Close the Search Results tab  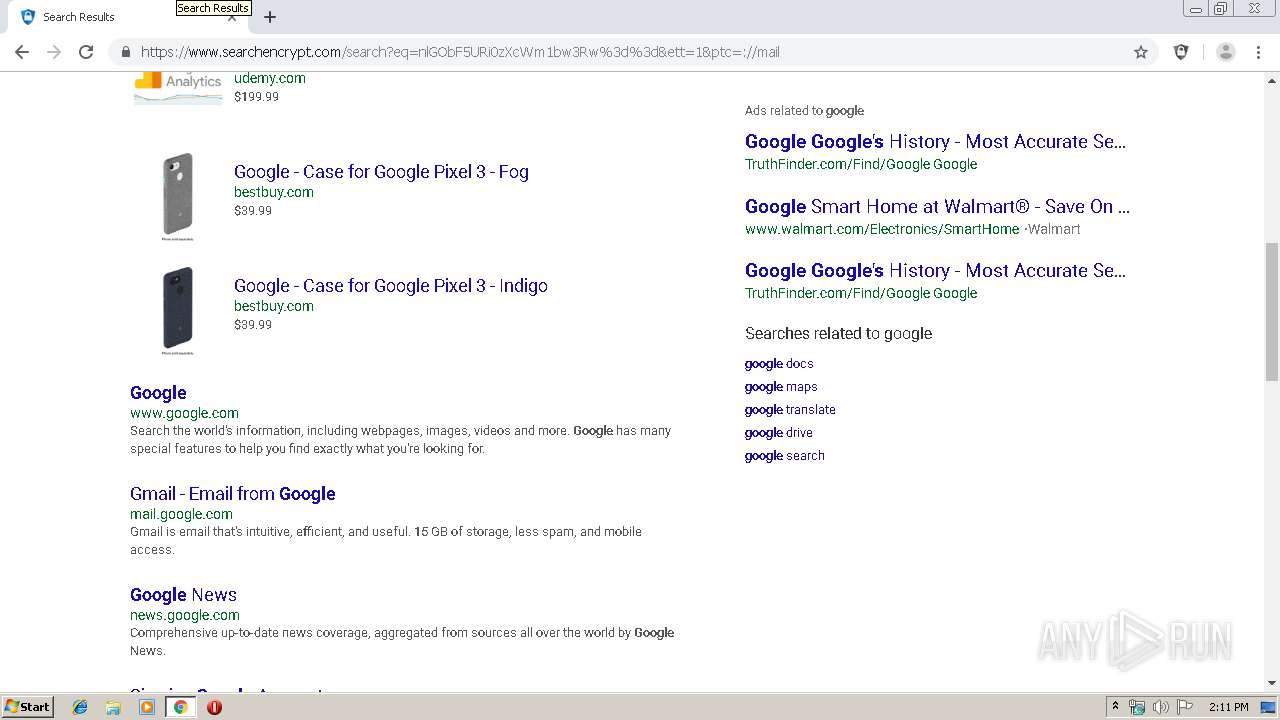click(x=232, y=17)
